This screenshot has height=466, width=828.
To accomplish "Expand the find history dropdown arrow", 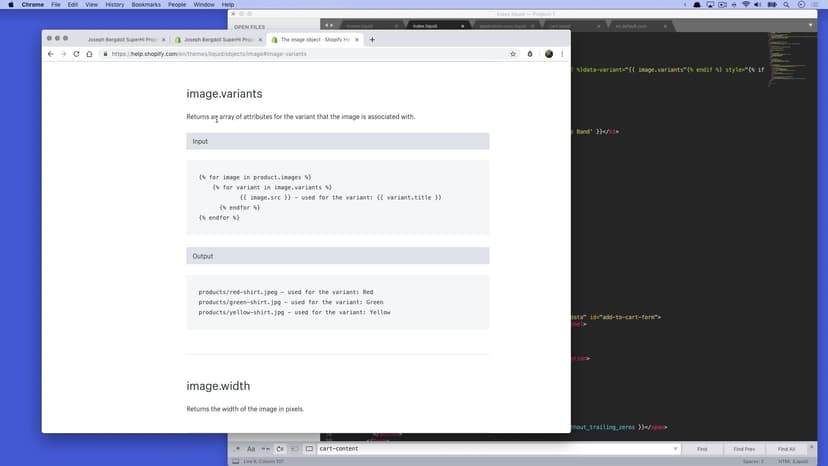I will [677, 449].
